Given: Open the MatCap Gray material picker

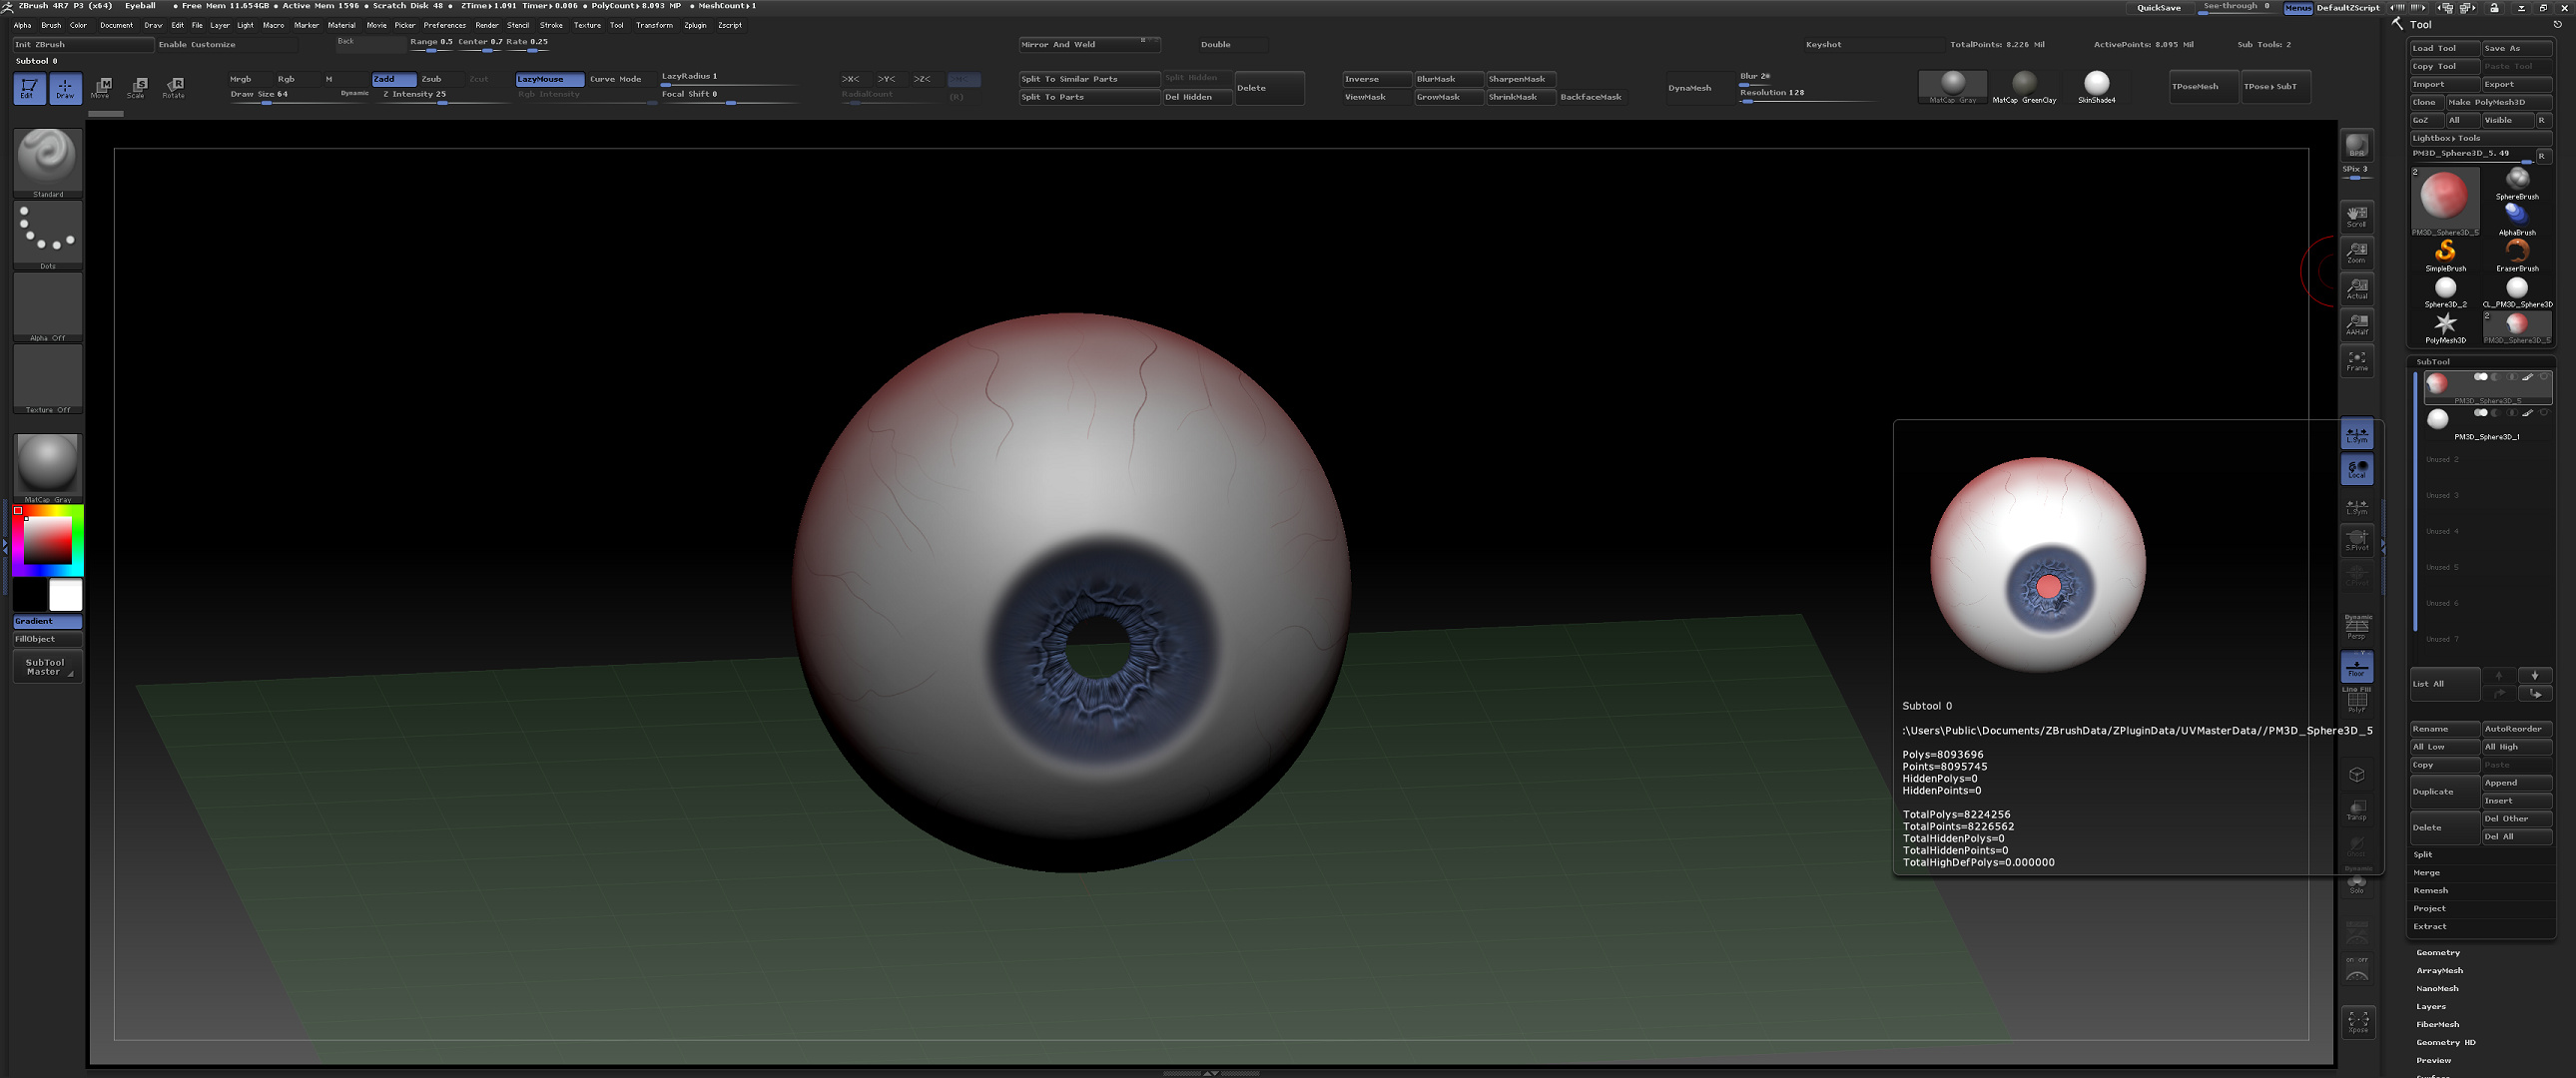Looking at the screenshot, I should tap(47, 467).
